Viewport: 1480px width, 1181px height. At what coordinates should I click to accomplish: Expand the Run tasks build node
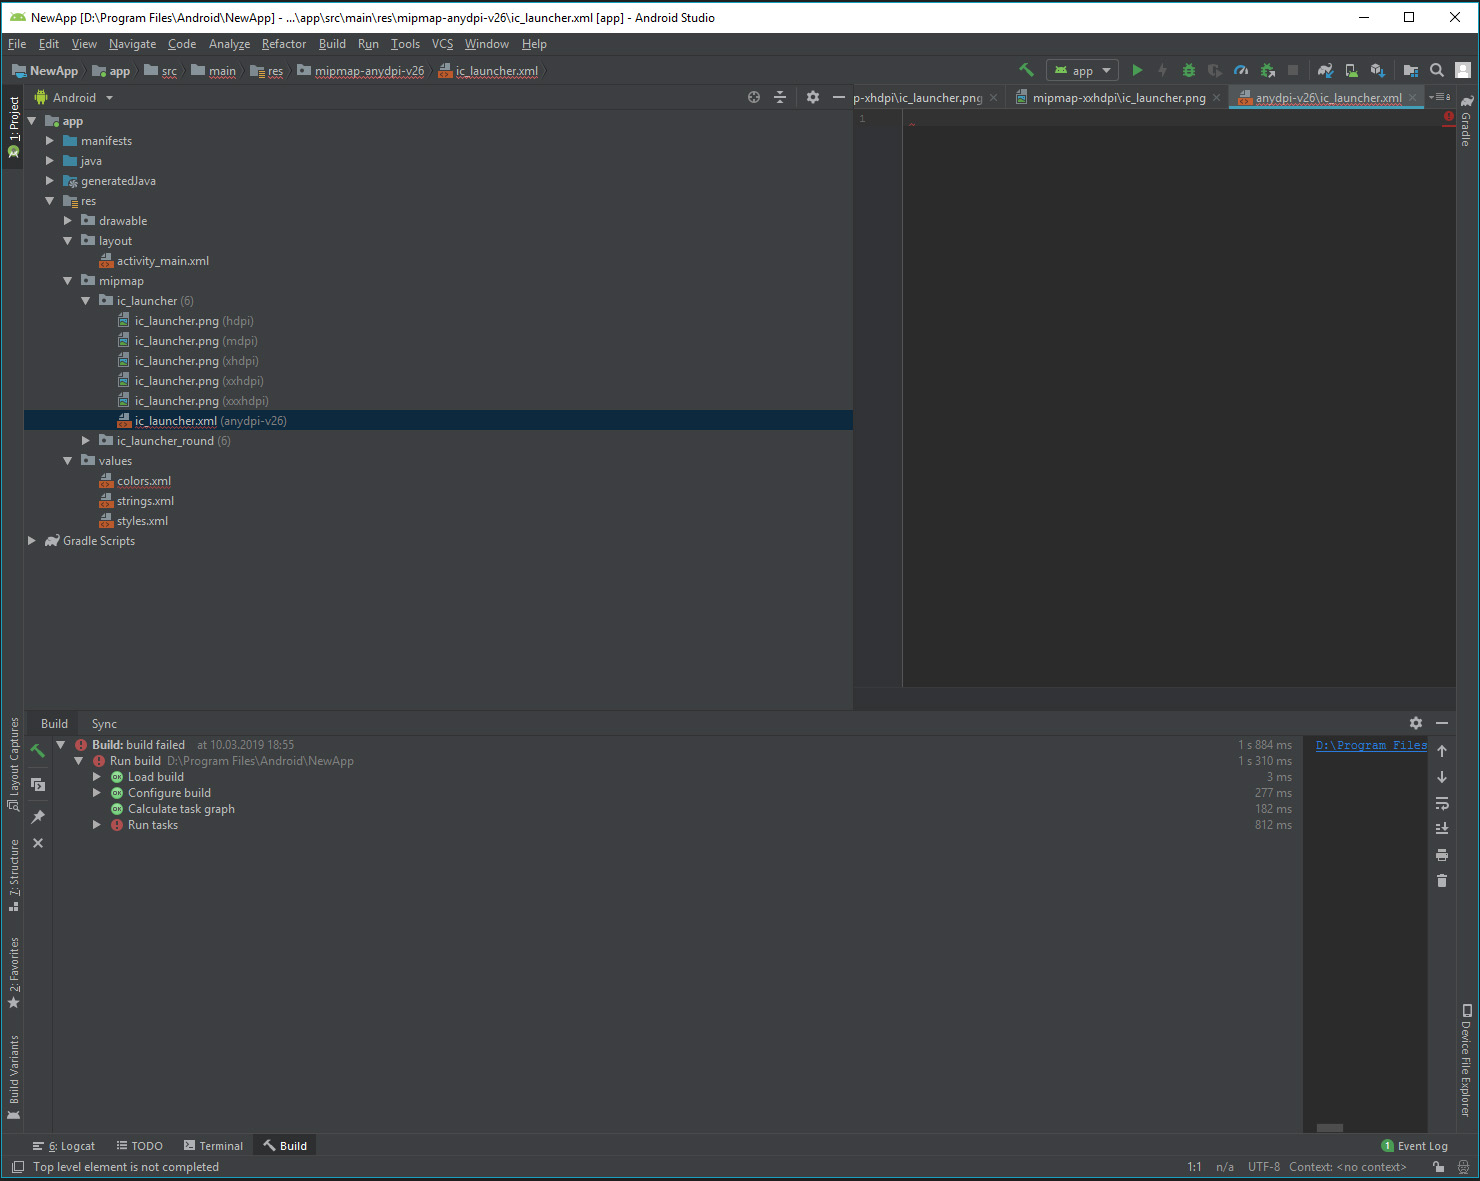pos(97,825)
